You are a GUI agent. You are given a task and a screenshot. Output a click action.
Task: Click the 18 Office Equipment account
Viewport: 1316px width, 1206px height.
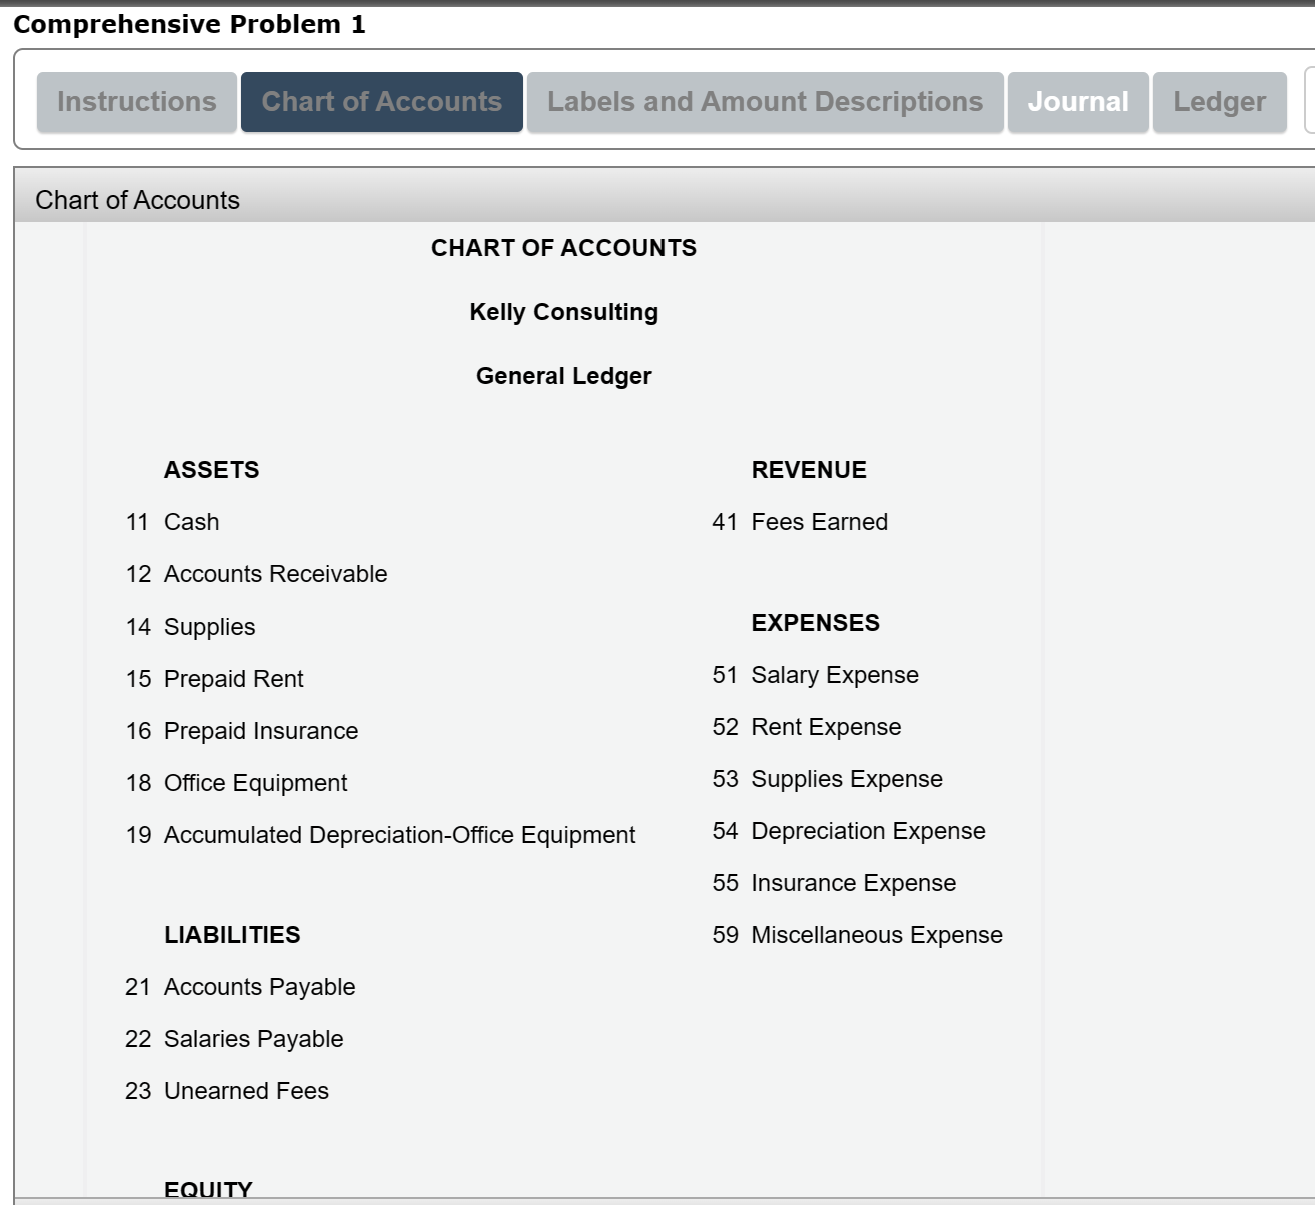[x=236, y=783]
